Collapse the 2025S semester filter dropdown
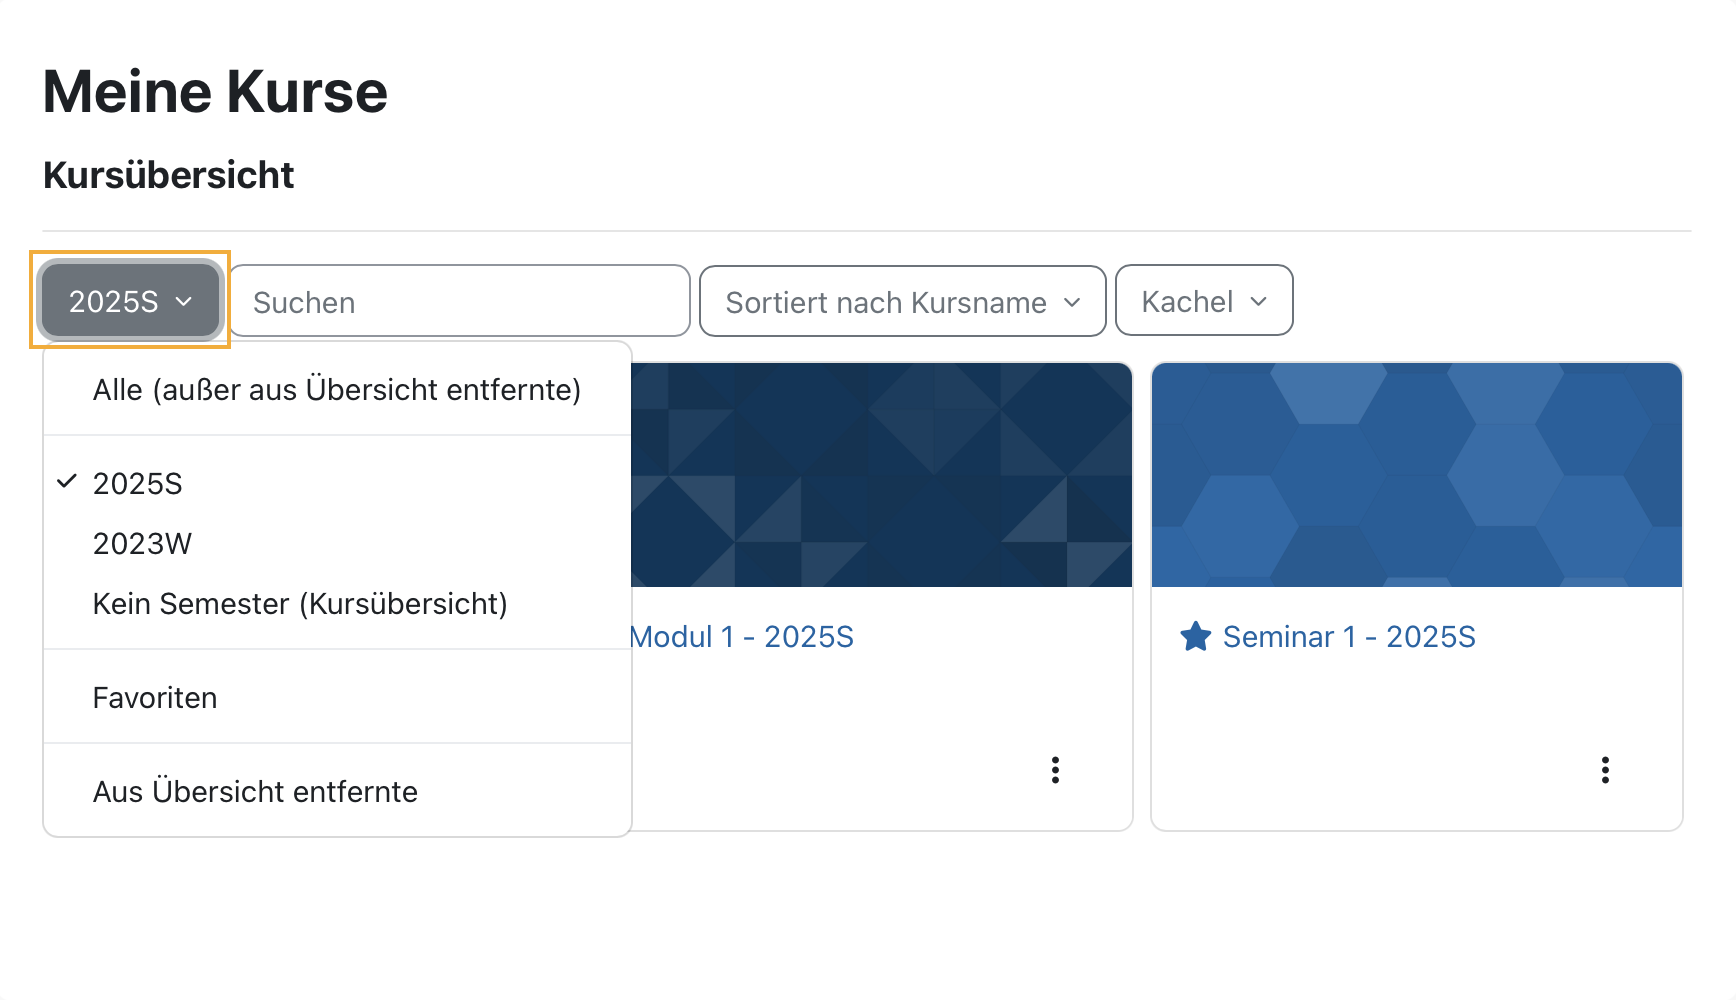The height and width of the screenshot is (1000, 1736). click(130, 301)
